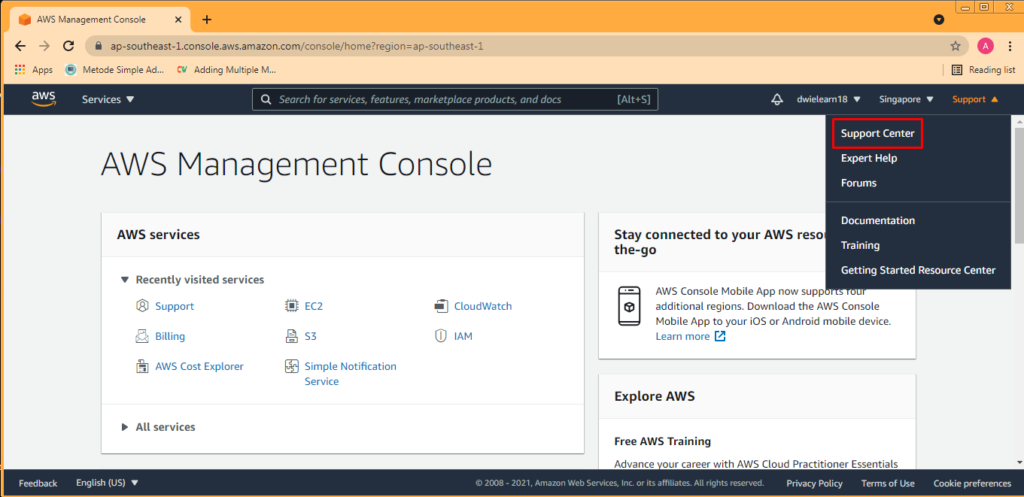Open the Chrome three-dot menu
The image size is (1024, 497).
pos(1010,46)
